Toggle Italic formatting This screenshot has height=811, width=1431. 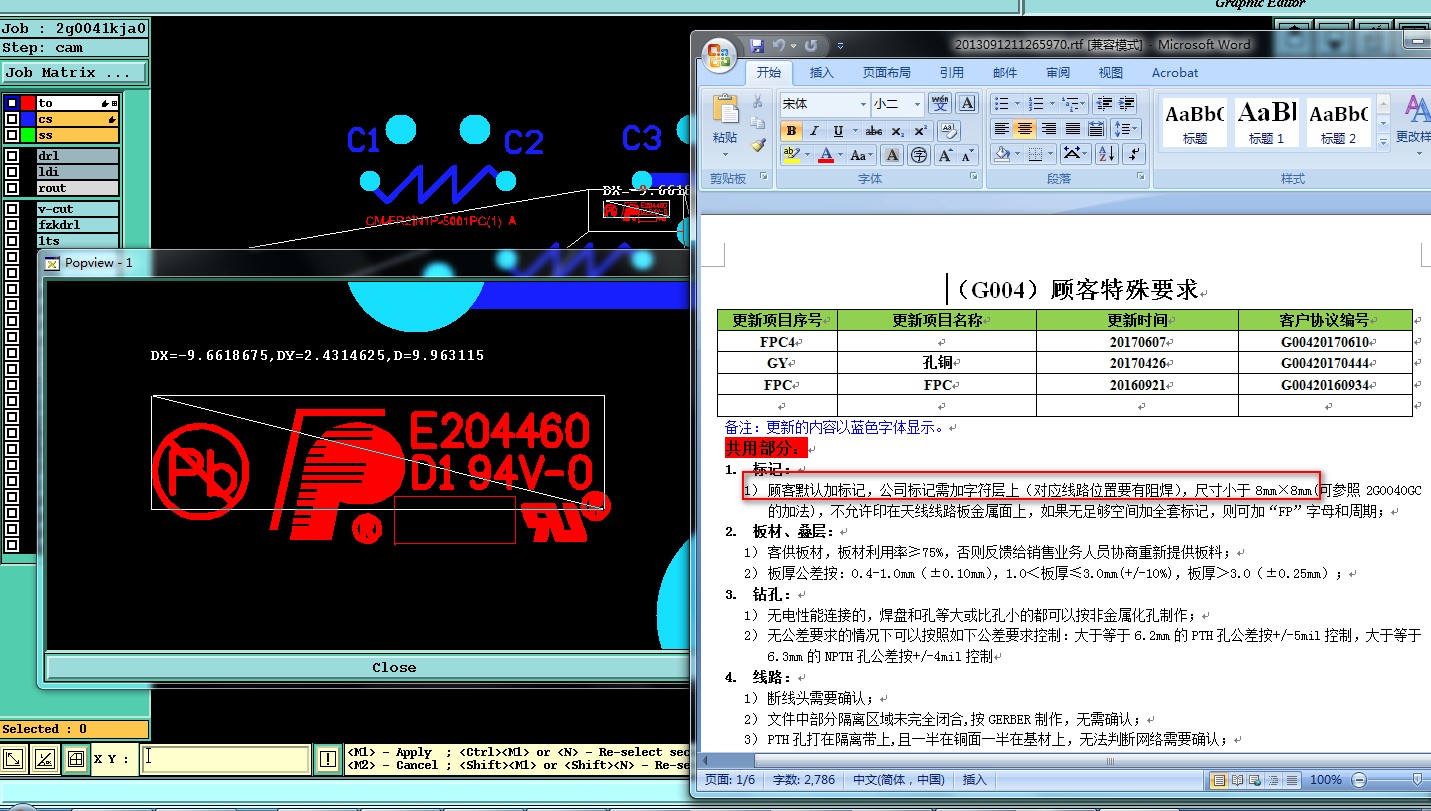[x=814, y=131]
